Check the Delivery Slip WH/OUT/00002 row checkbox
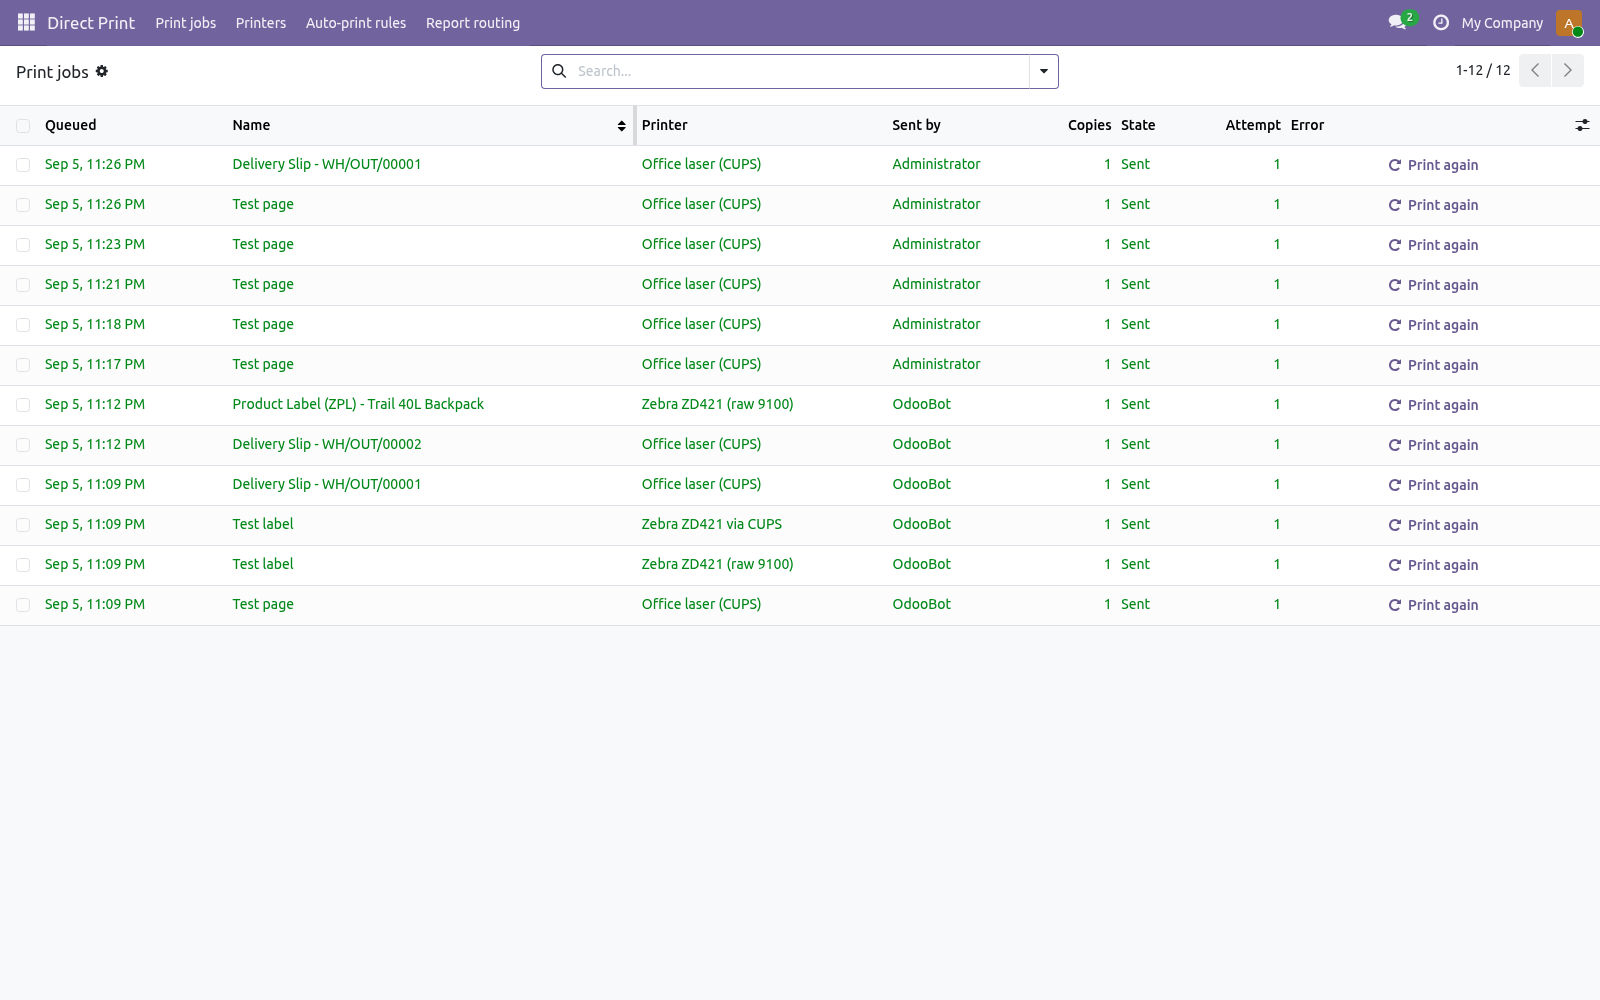 pos(23,445)
